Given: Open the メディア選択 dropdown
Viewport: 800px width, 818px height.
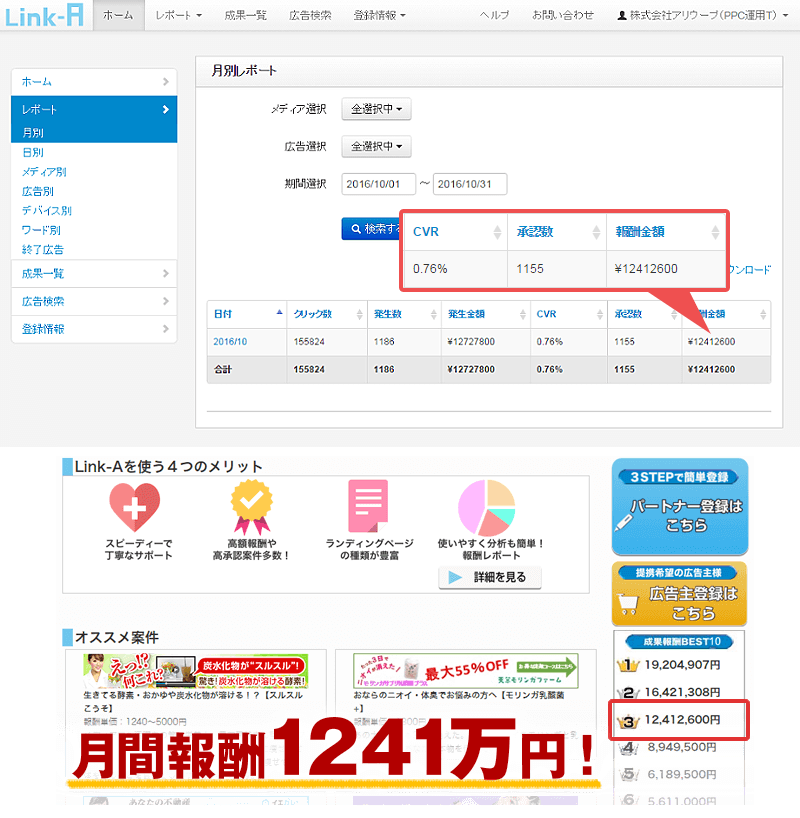Looking at the screenshot, I should [x=376, y=109].
